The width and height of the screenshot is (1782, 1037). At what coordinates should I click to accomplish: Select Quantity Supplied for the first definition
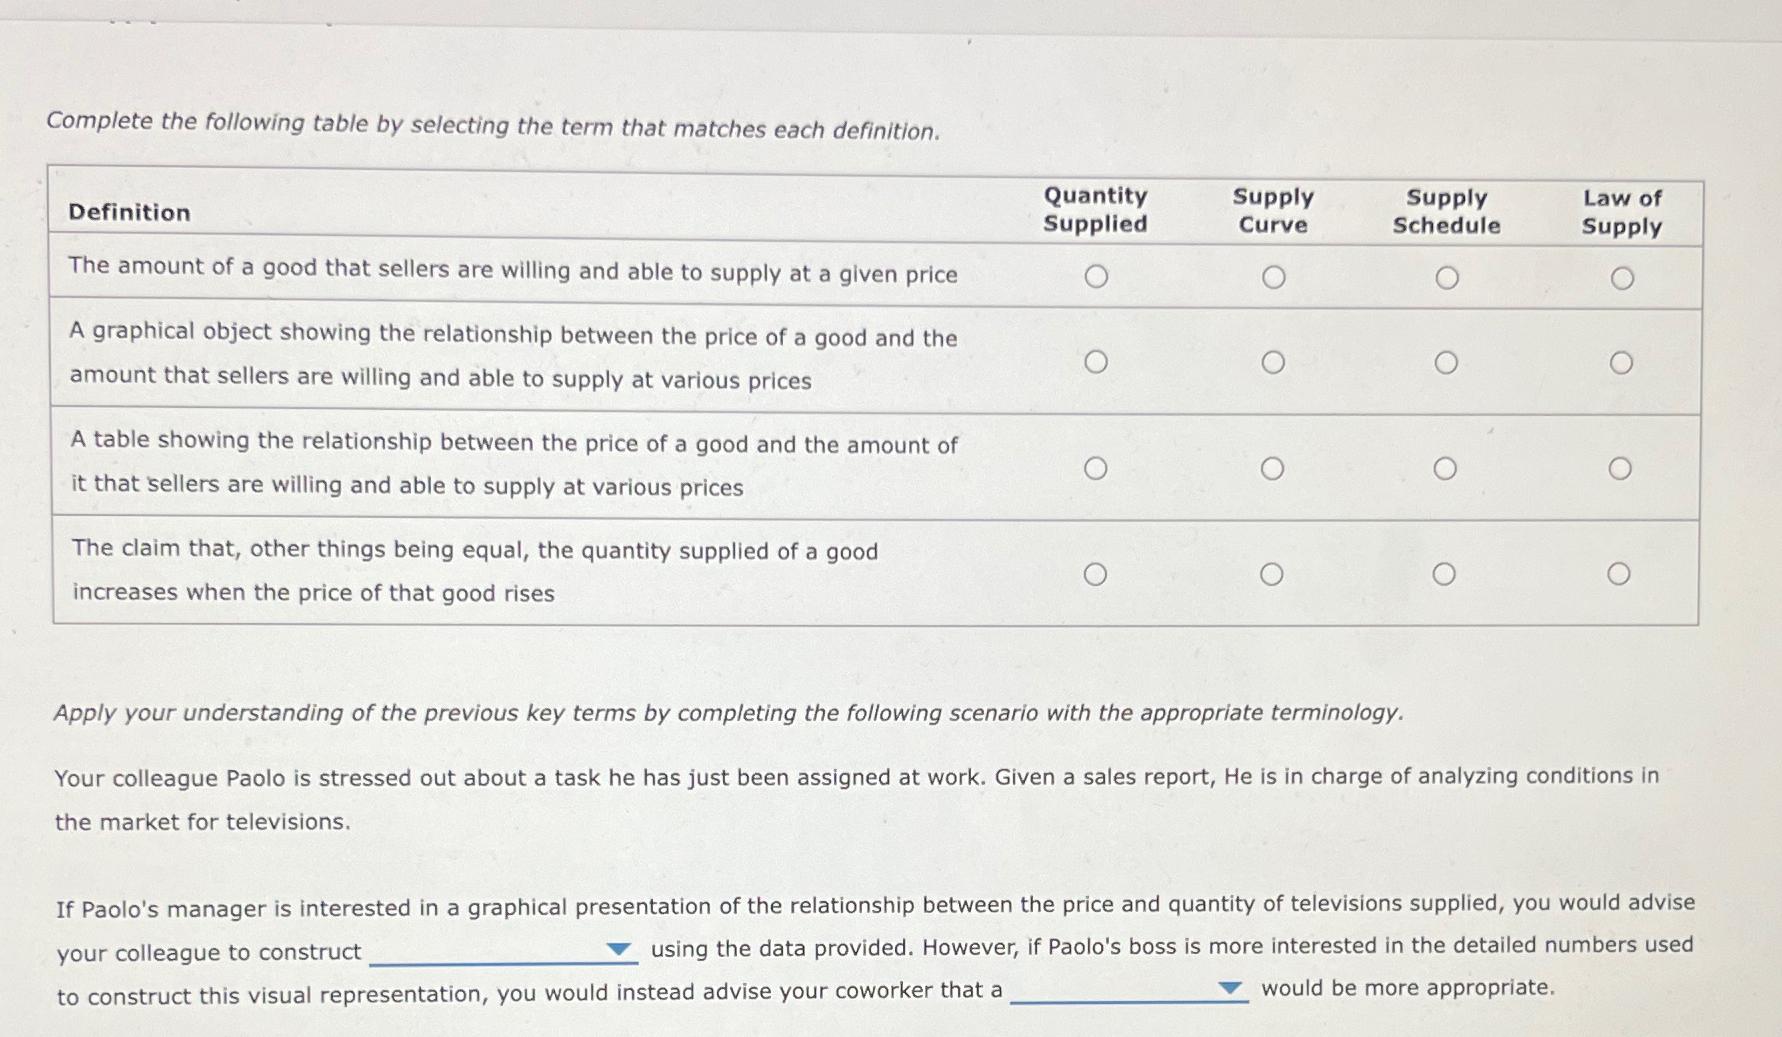click(x=1098, y=276)
